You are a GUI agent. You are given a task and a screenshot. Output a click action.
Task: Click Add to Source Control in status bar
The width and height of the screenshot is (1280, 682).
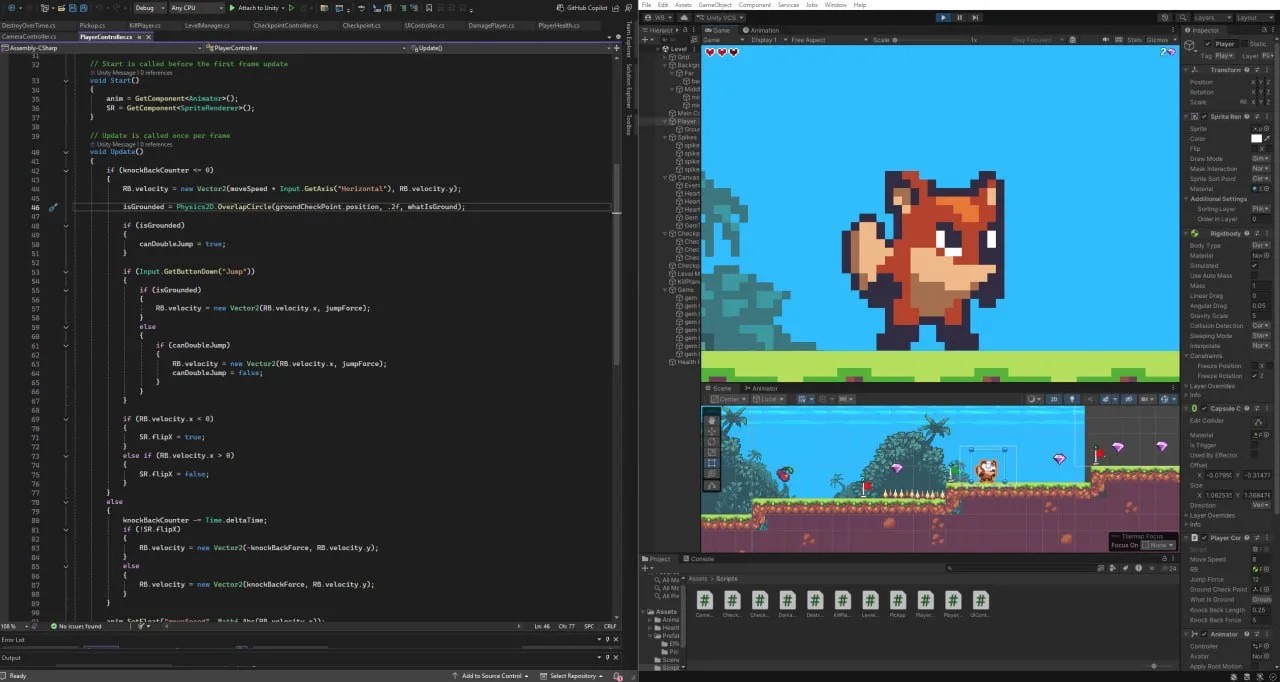[x=491, y=676]
